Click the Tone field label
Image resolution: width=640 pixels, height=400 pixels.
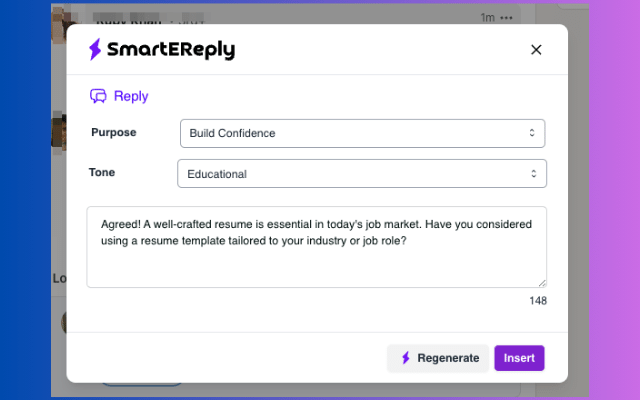coord(102,172)
